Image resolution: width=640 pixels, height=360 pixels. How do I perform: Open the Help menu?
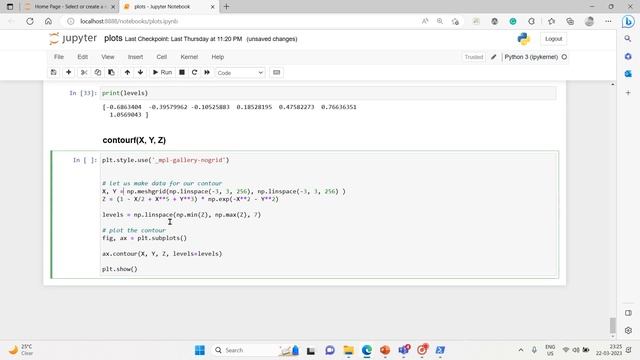point(218,57)
